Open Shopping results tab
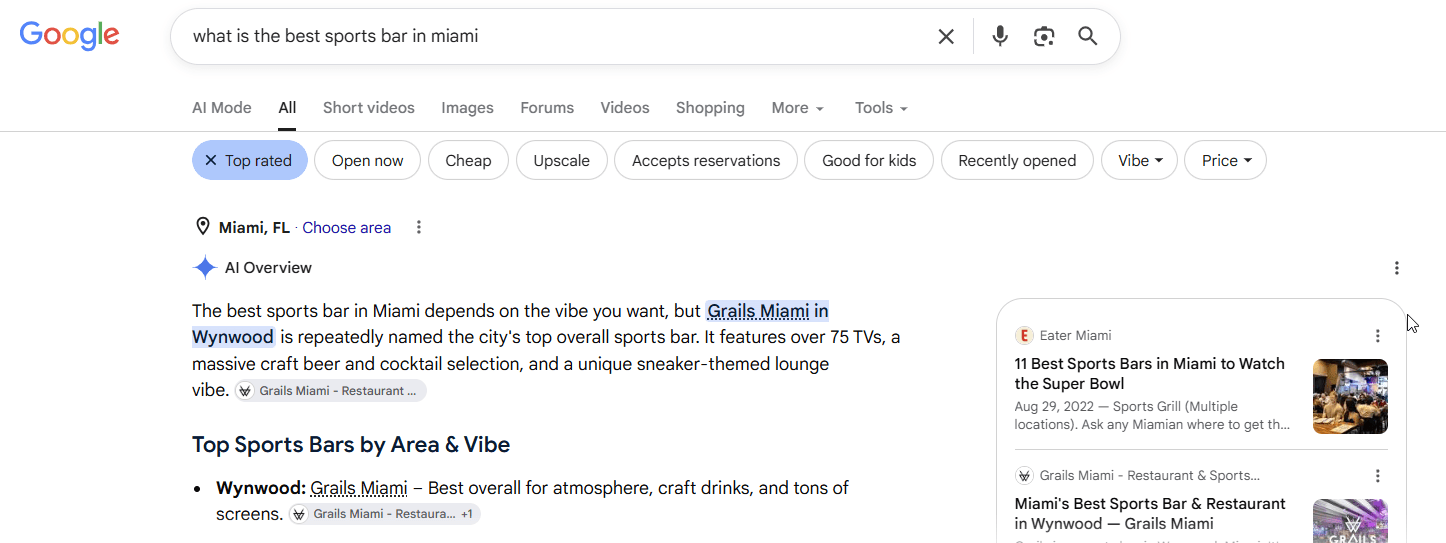The image size is (1446, 543). (x=710, y=108)
